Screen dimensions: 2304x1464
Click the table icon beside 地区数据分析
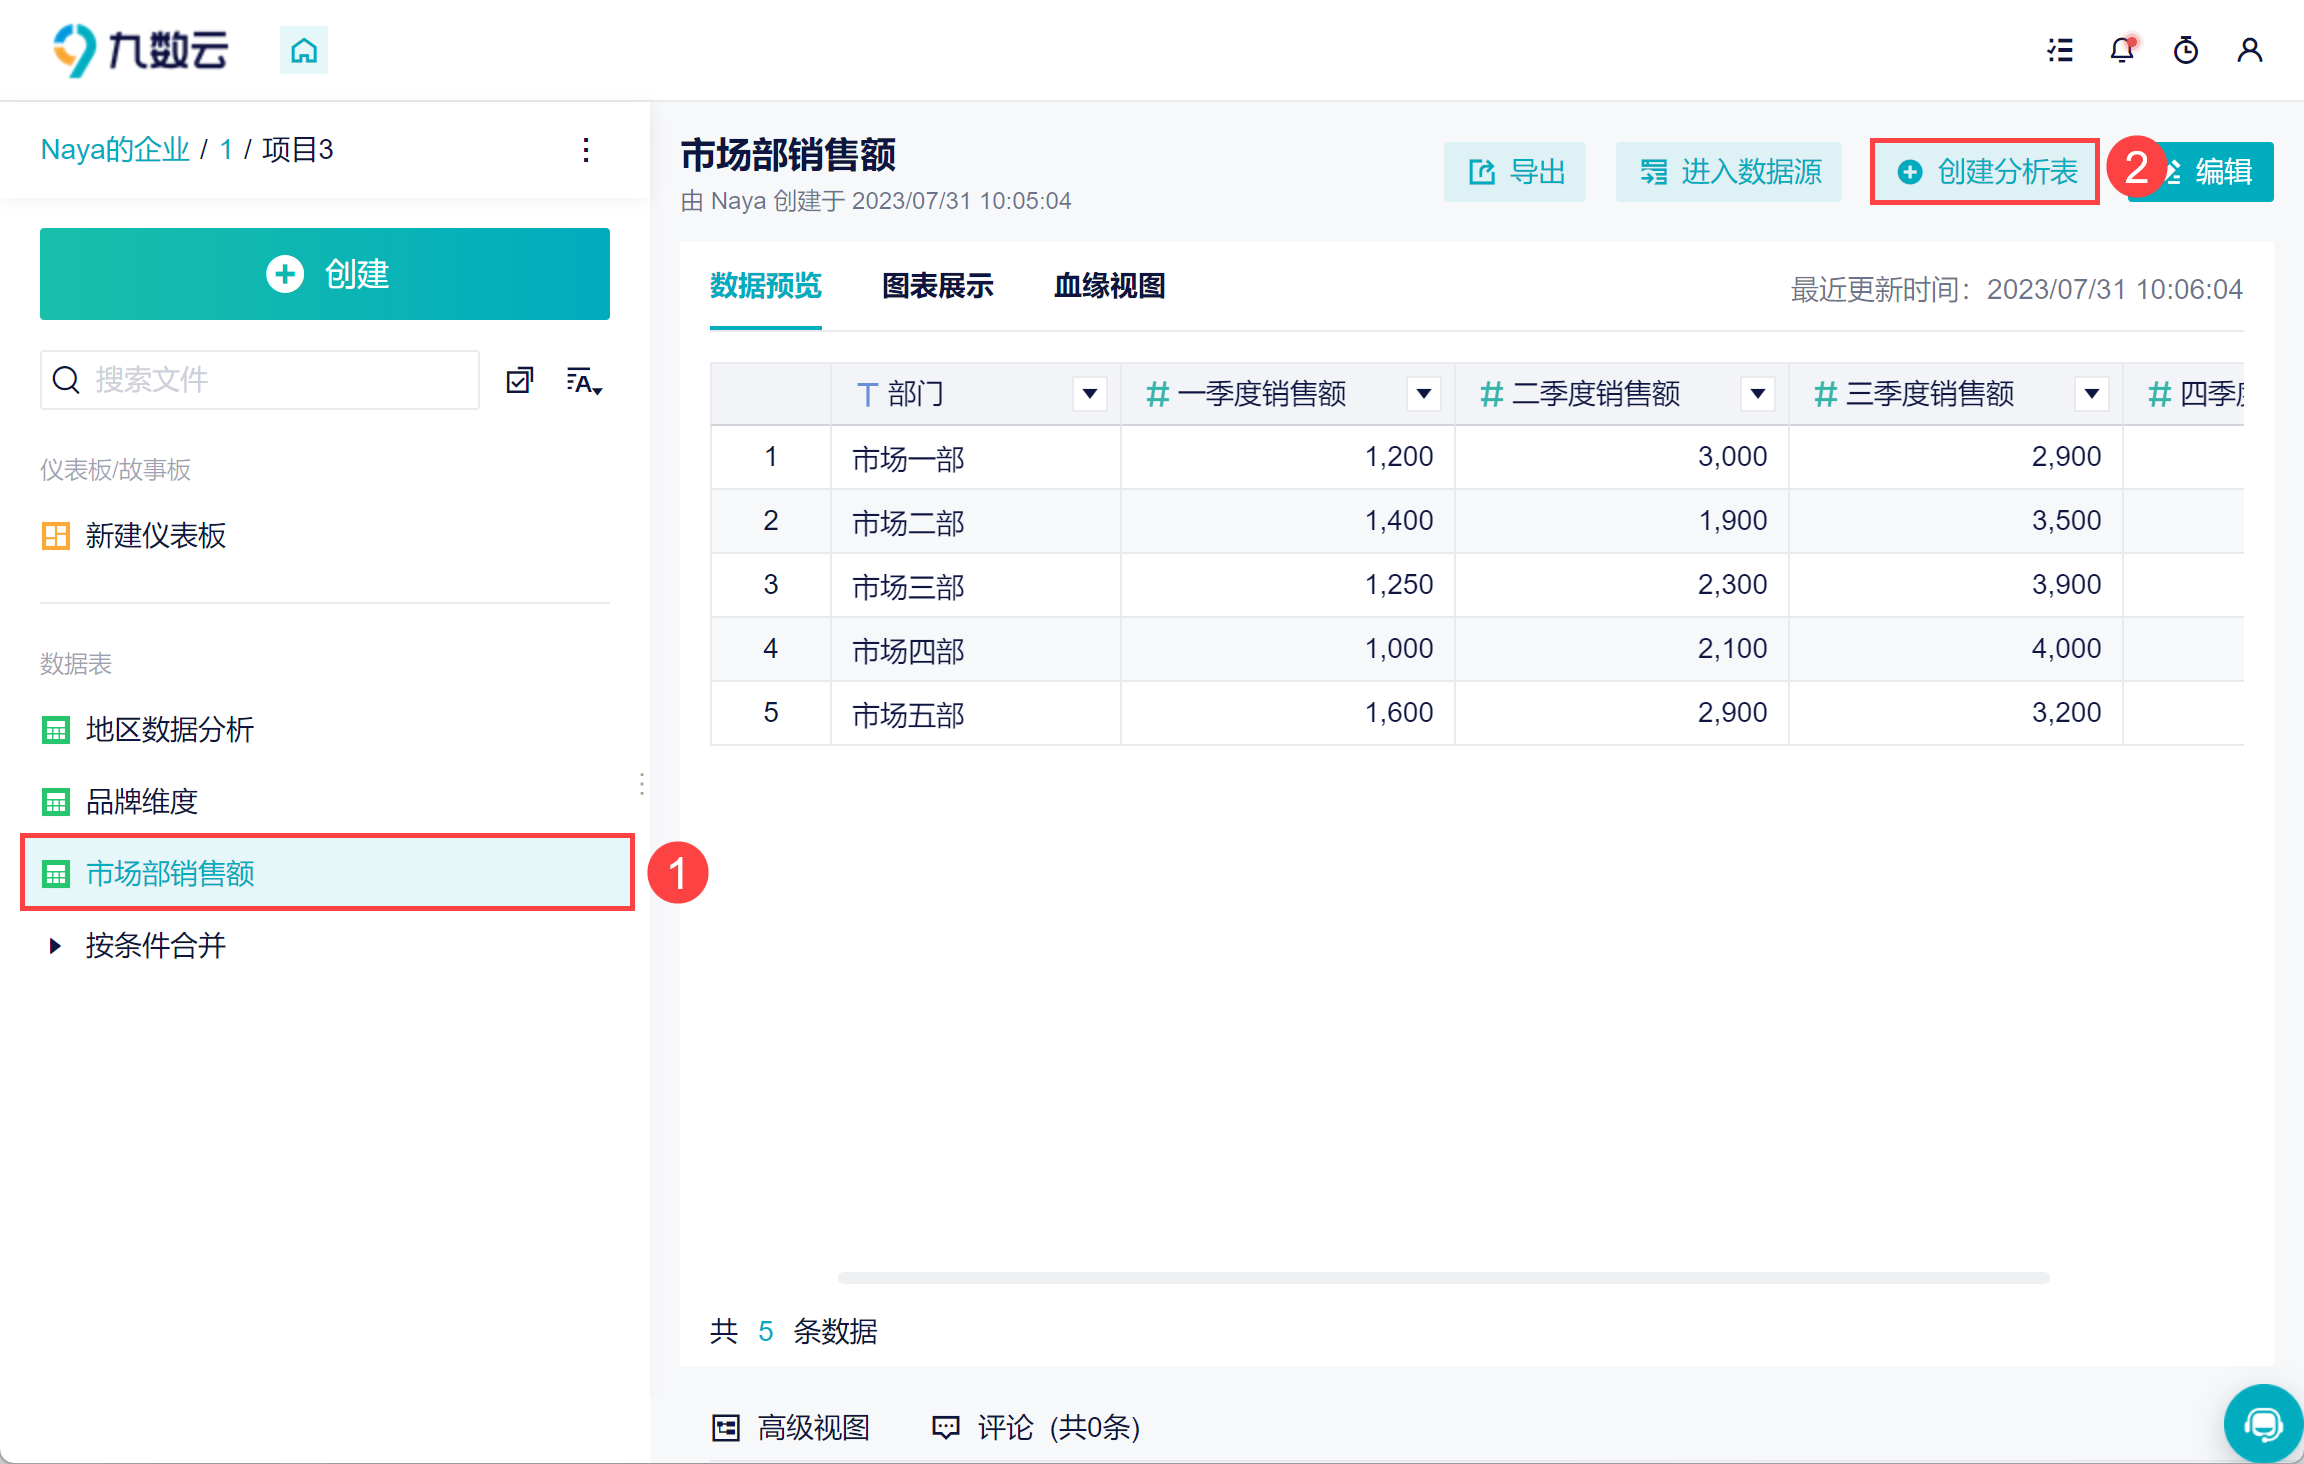click(56, 730)
